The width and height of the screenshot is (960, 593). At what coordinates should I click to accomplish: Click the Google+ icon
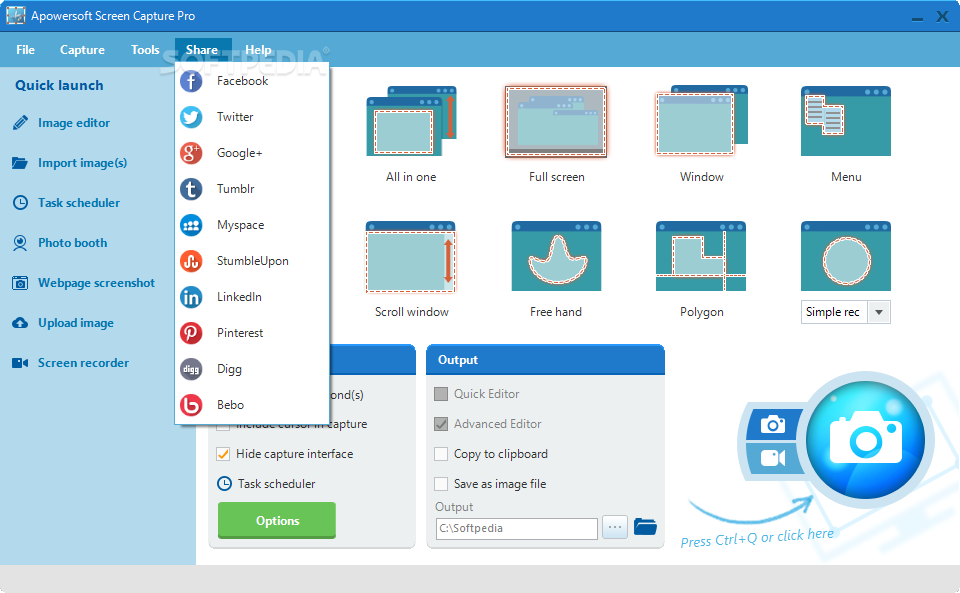191,153
